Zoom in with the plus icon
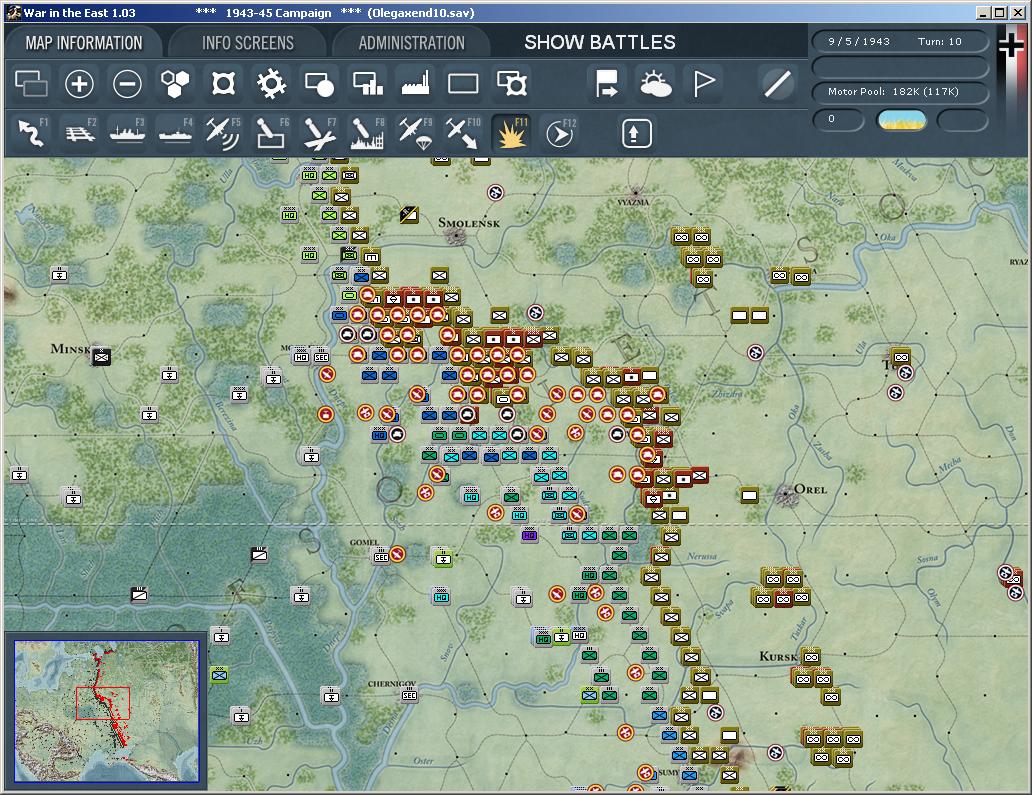The width and height of the screenshot is (1032, 795). 79,84
